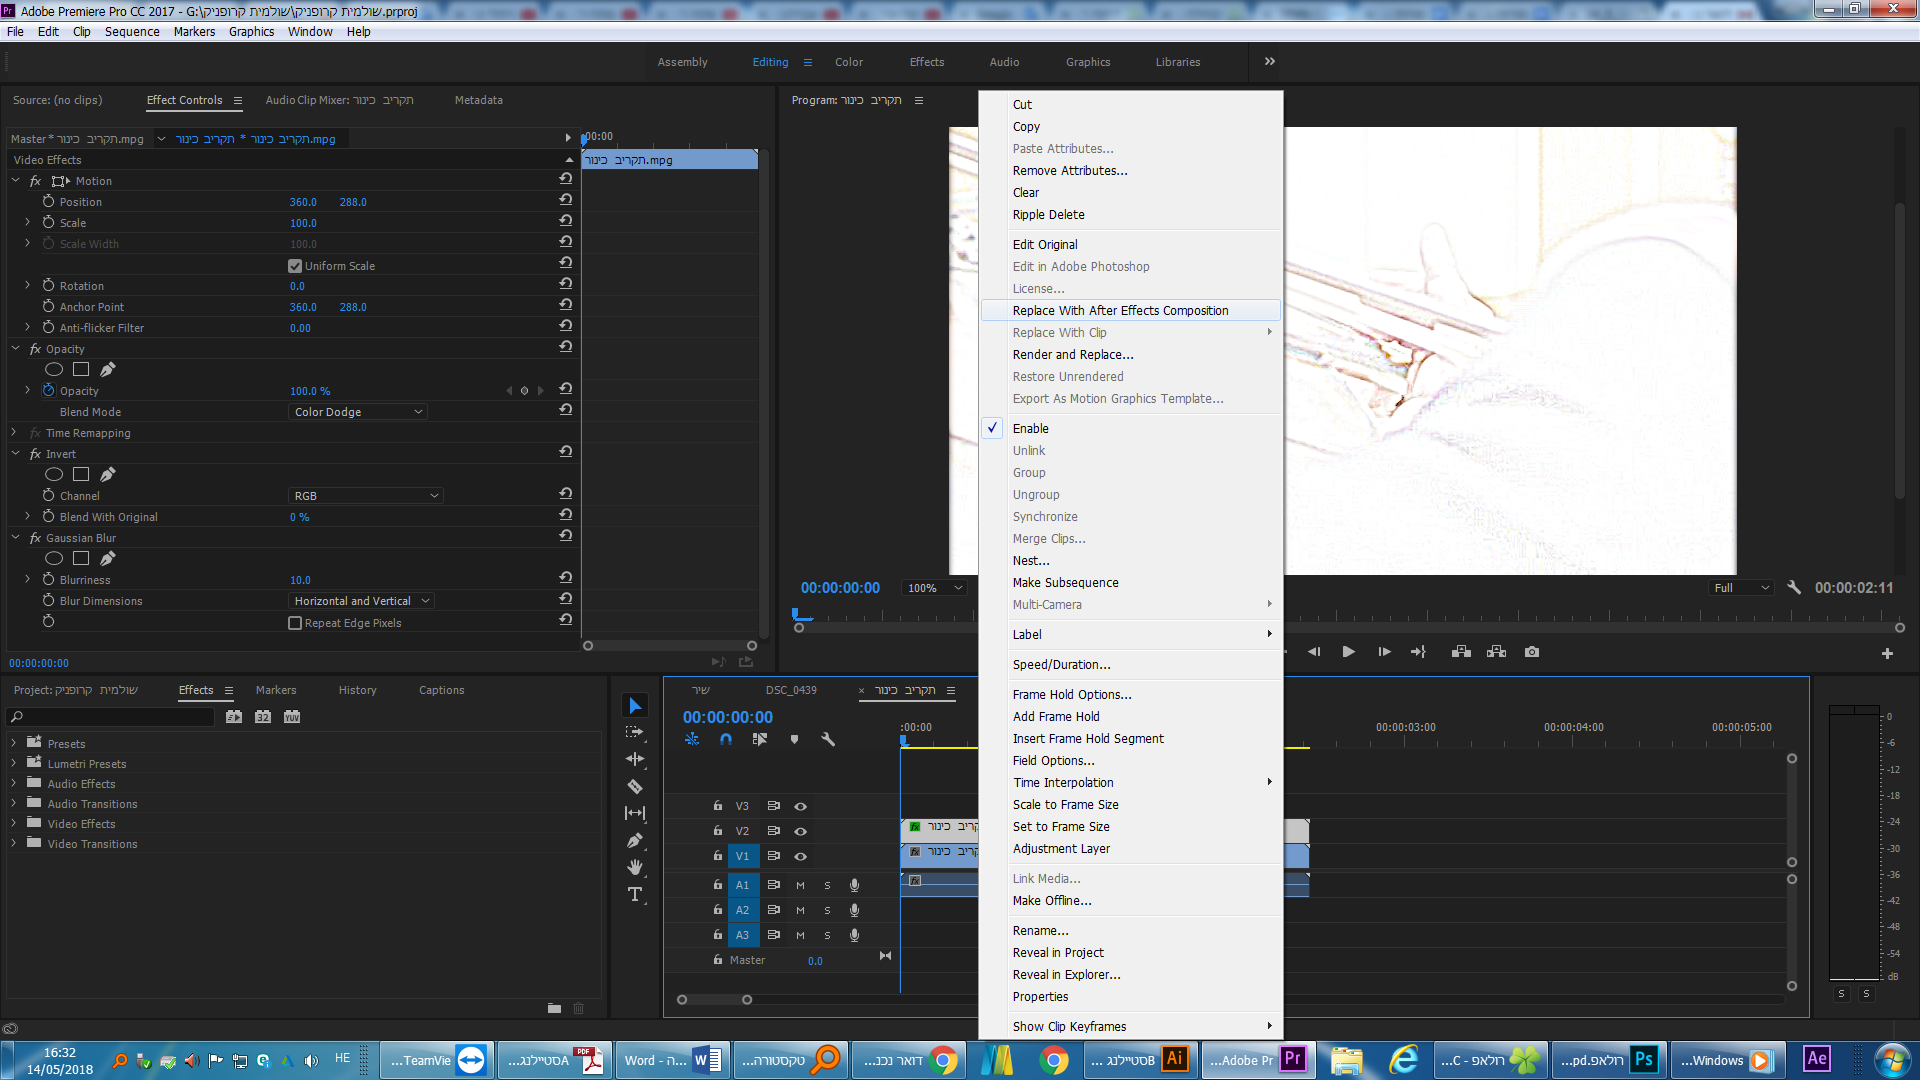Open timeline wrench display settings
The height and width of the screenshot is (1080, 1920).
click(x=828, y=740)
